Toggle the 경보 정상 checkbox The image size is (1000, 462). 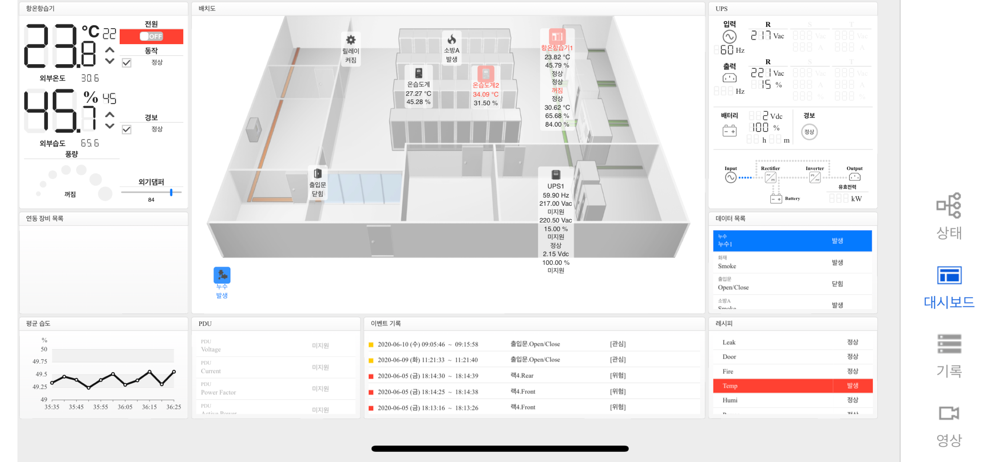coord(126,130)
